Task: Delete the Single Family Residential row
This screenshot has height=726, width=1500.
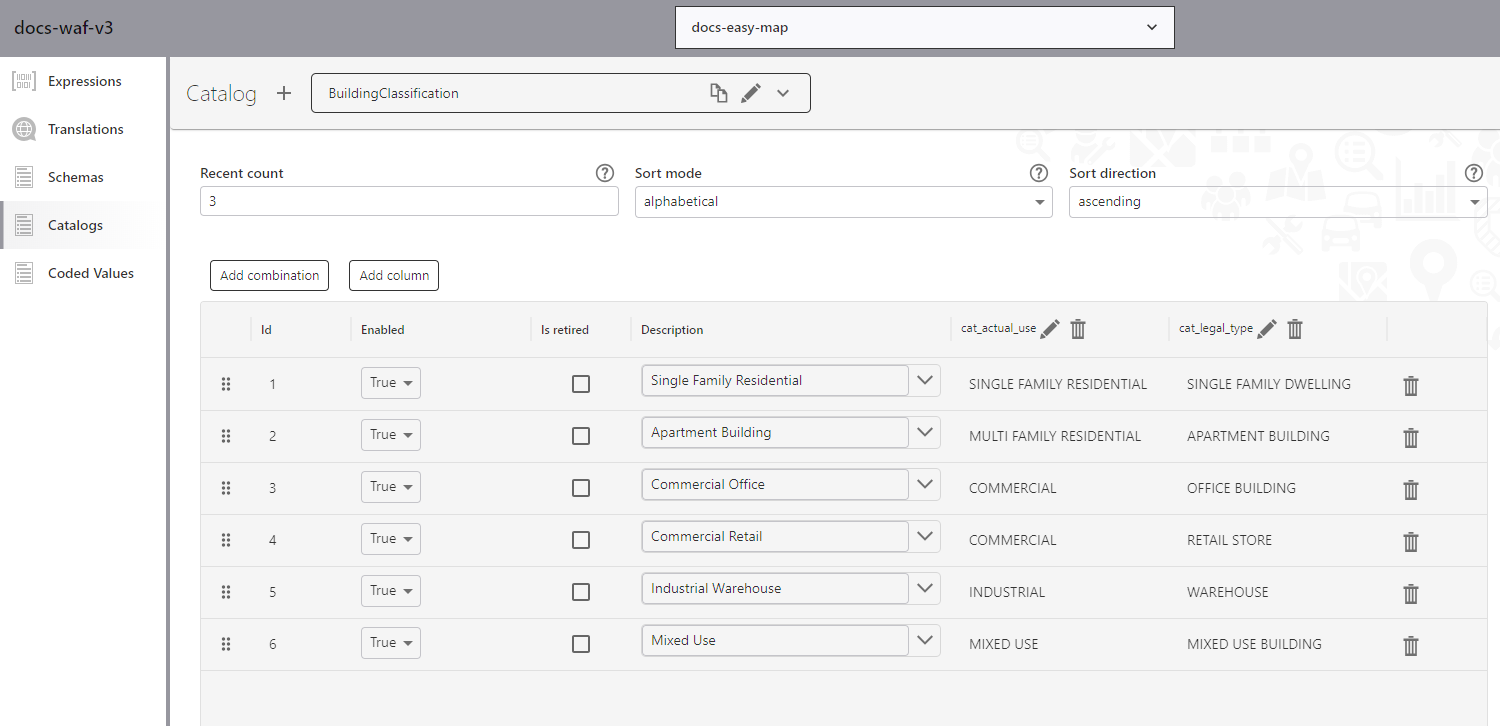Action: point(1411,385)
